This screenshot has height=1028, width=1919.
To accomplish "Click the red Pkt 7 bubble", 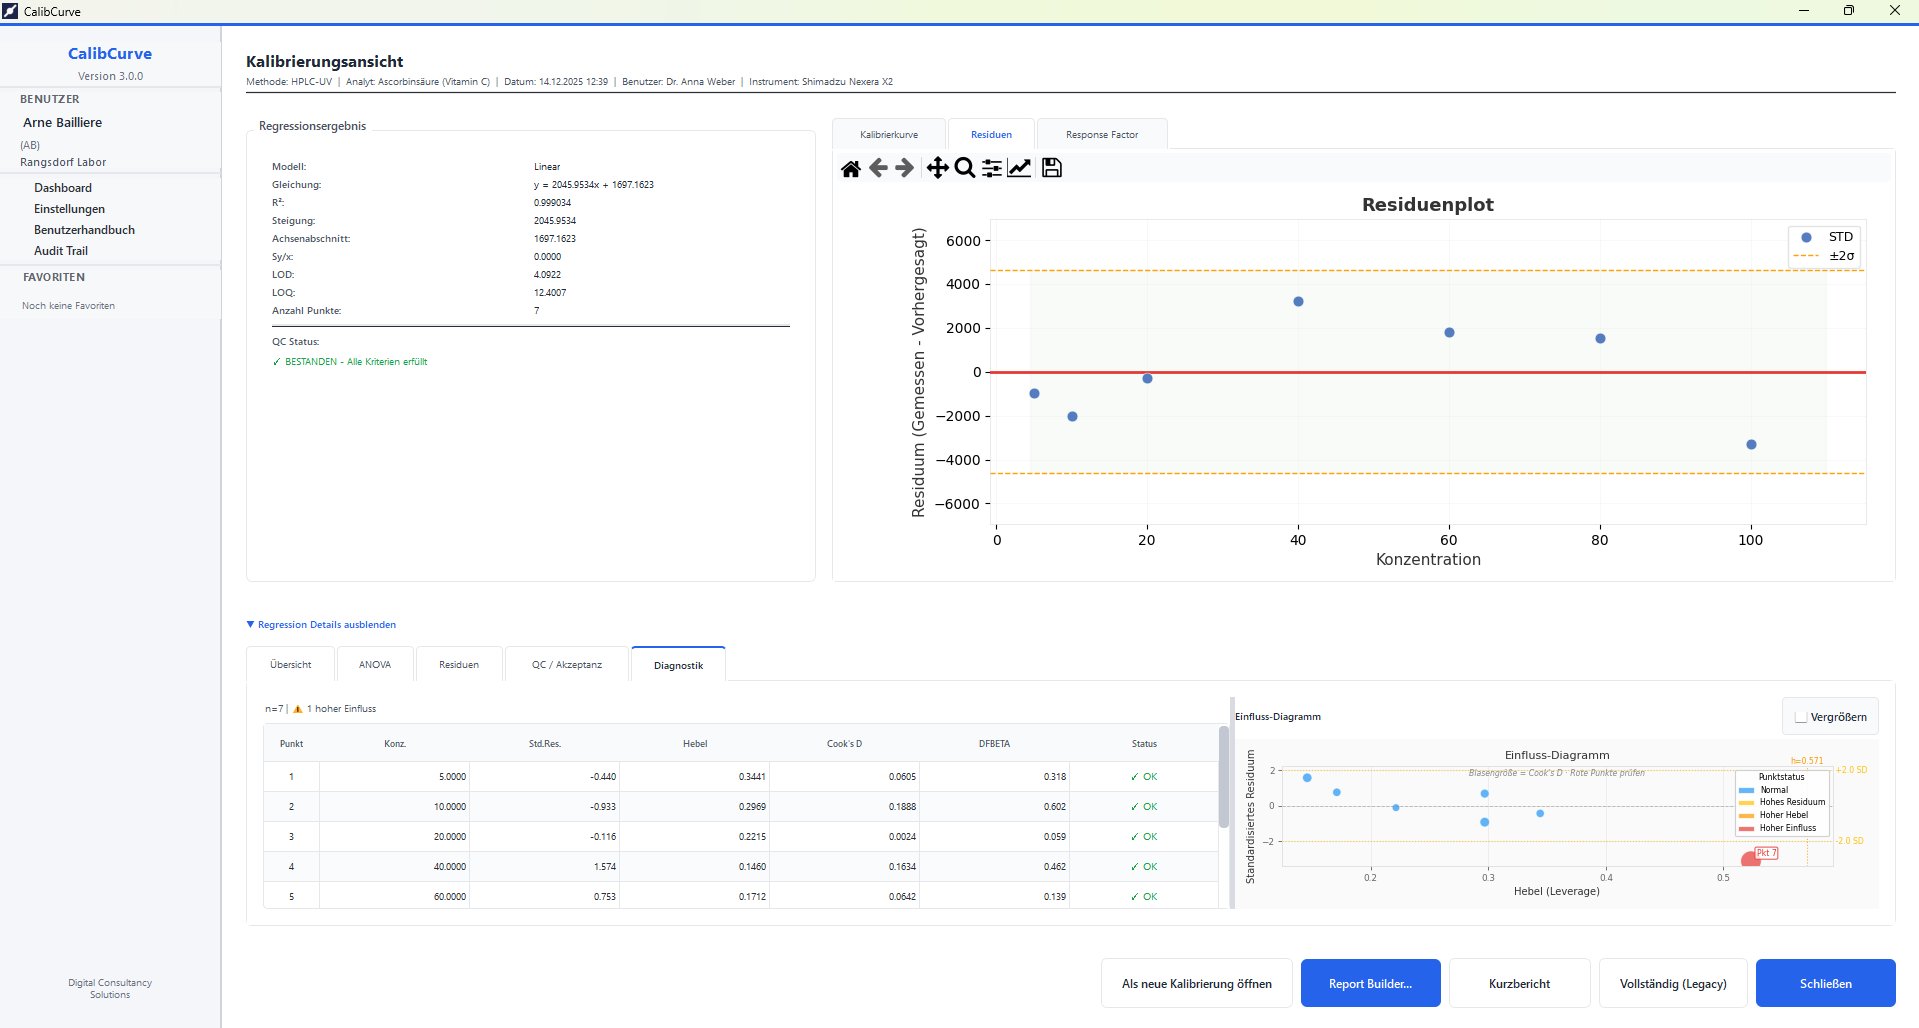I will [1750, 860].
